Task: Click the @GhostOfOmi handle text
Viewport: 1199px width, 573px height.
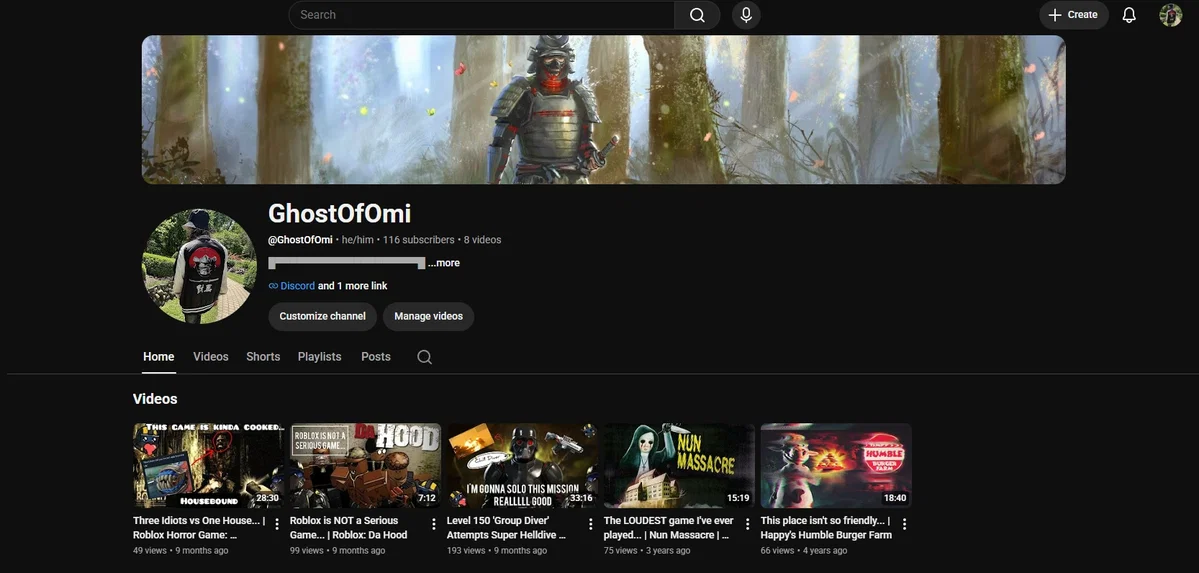Action: (300, 240)
